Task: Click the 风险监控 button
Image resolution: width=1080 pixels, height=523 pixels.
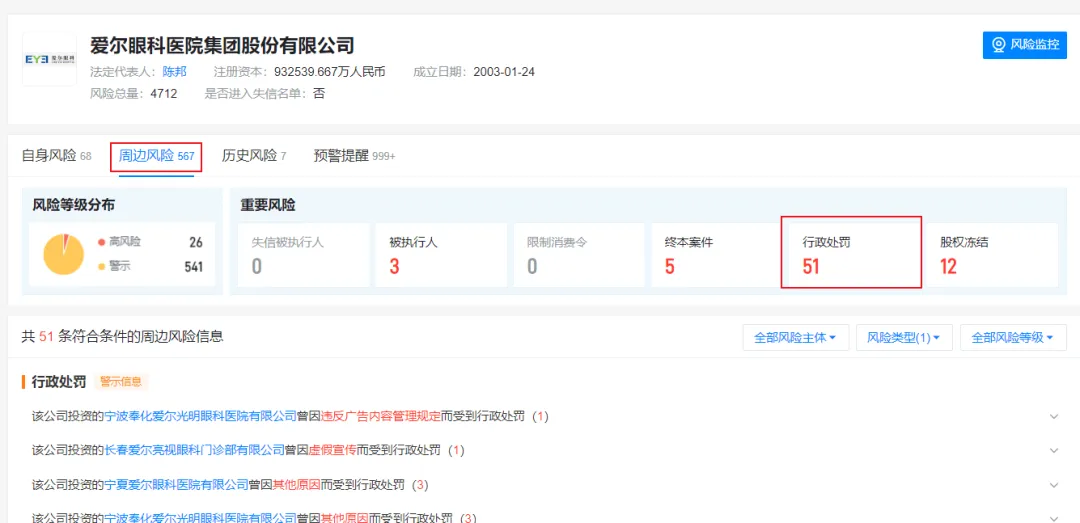Action: 1024,45
